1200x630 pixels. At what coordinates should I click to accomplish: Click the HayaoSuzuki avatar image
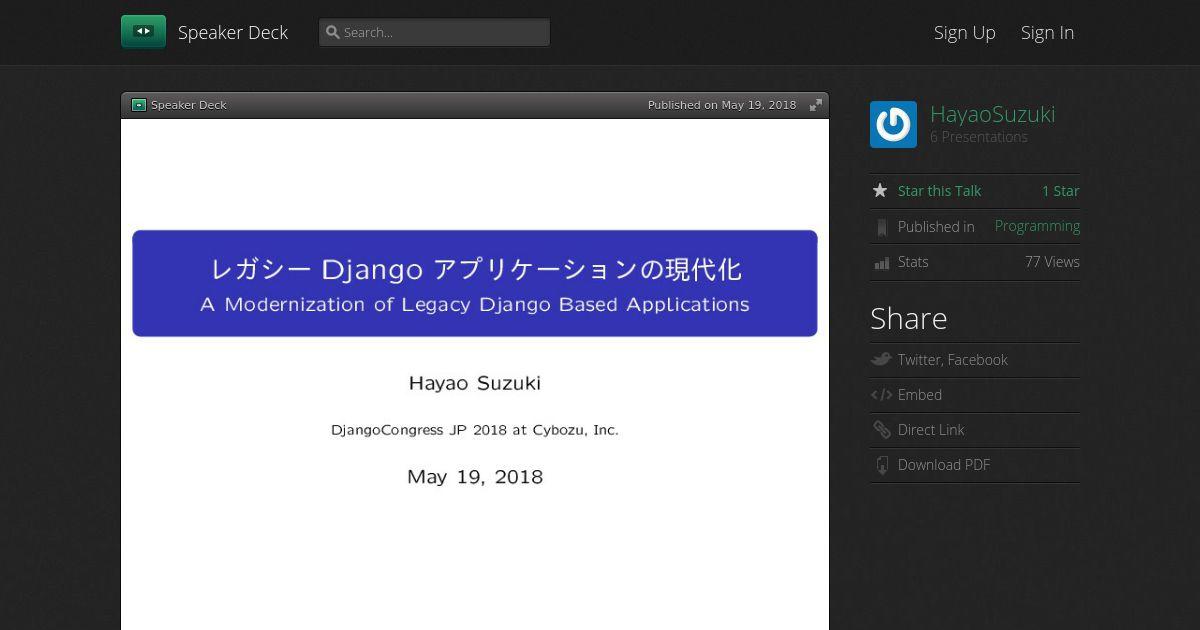click(x=893, y=125)
